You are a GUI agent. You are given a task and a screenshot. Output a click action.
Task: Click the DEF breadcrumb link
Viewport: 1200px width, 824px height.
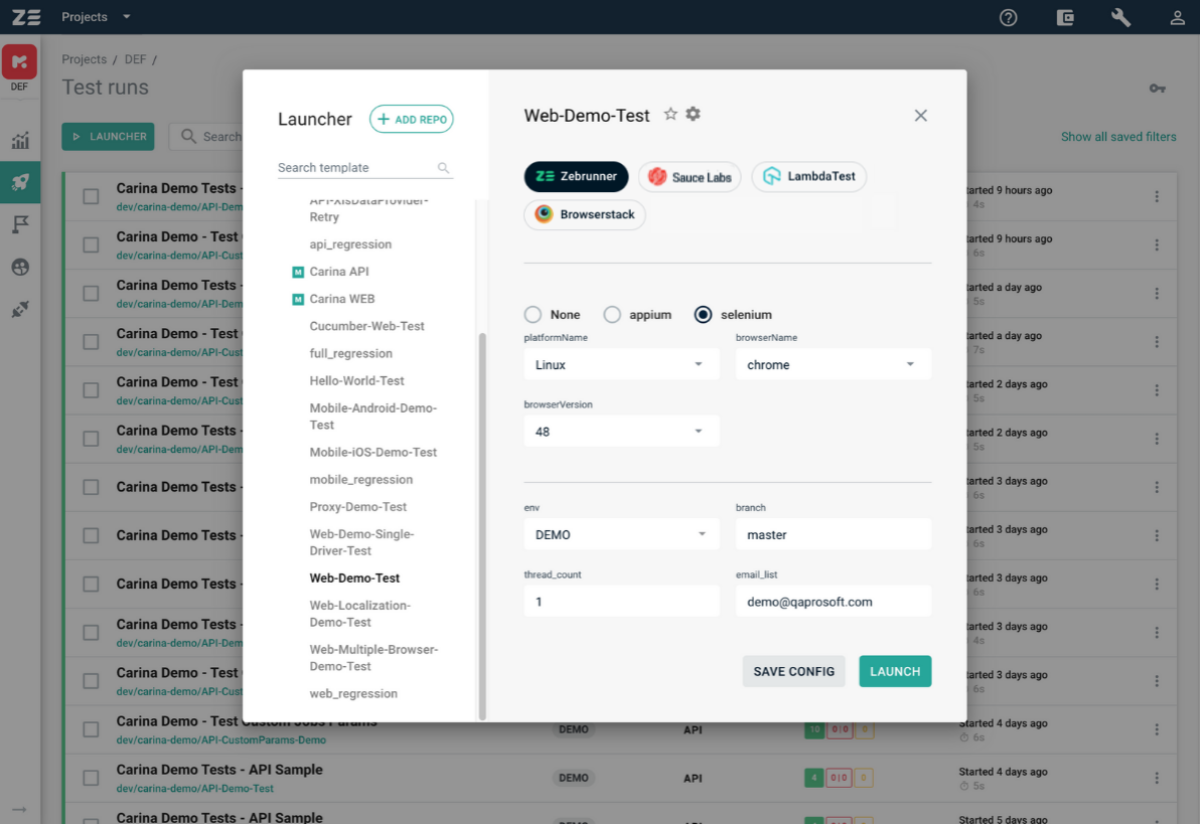135,60
